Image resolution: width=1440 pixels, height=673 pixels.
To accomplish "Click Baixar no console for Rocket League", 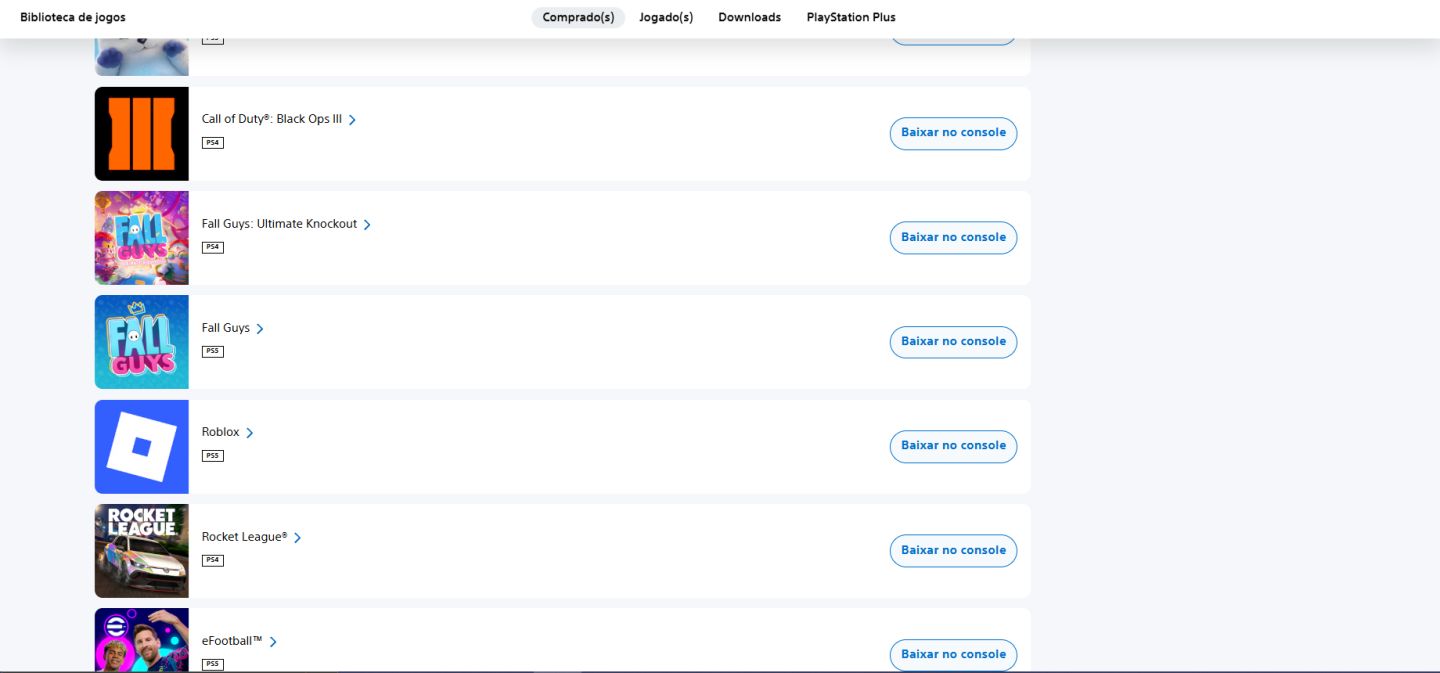I will pyautogui.click(x=953, y=551).
